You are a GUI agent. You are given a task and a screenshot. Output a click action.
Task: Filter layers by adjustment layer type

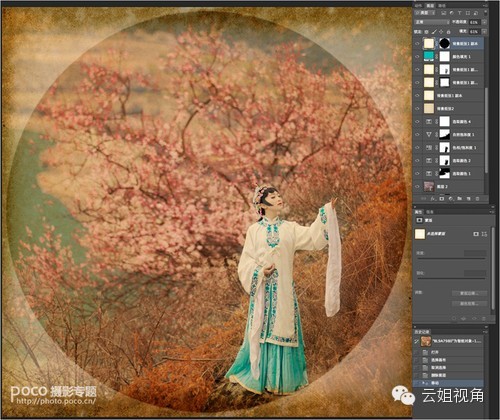pos(452,13)
